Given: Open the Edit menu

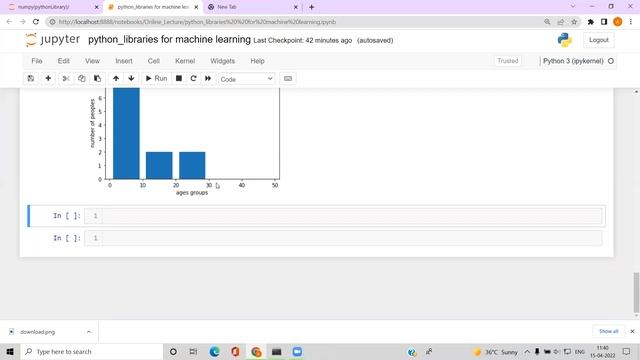Looking at the screenshot, I should 63,61.
